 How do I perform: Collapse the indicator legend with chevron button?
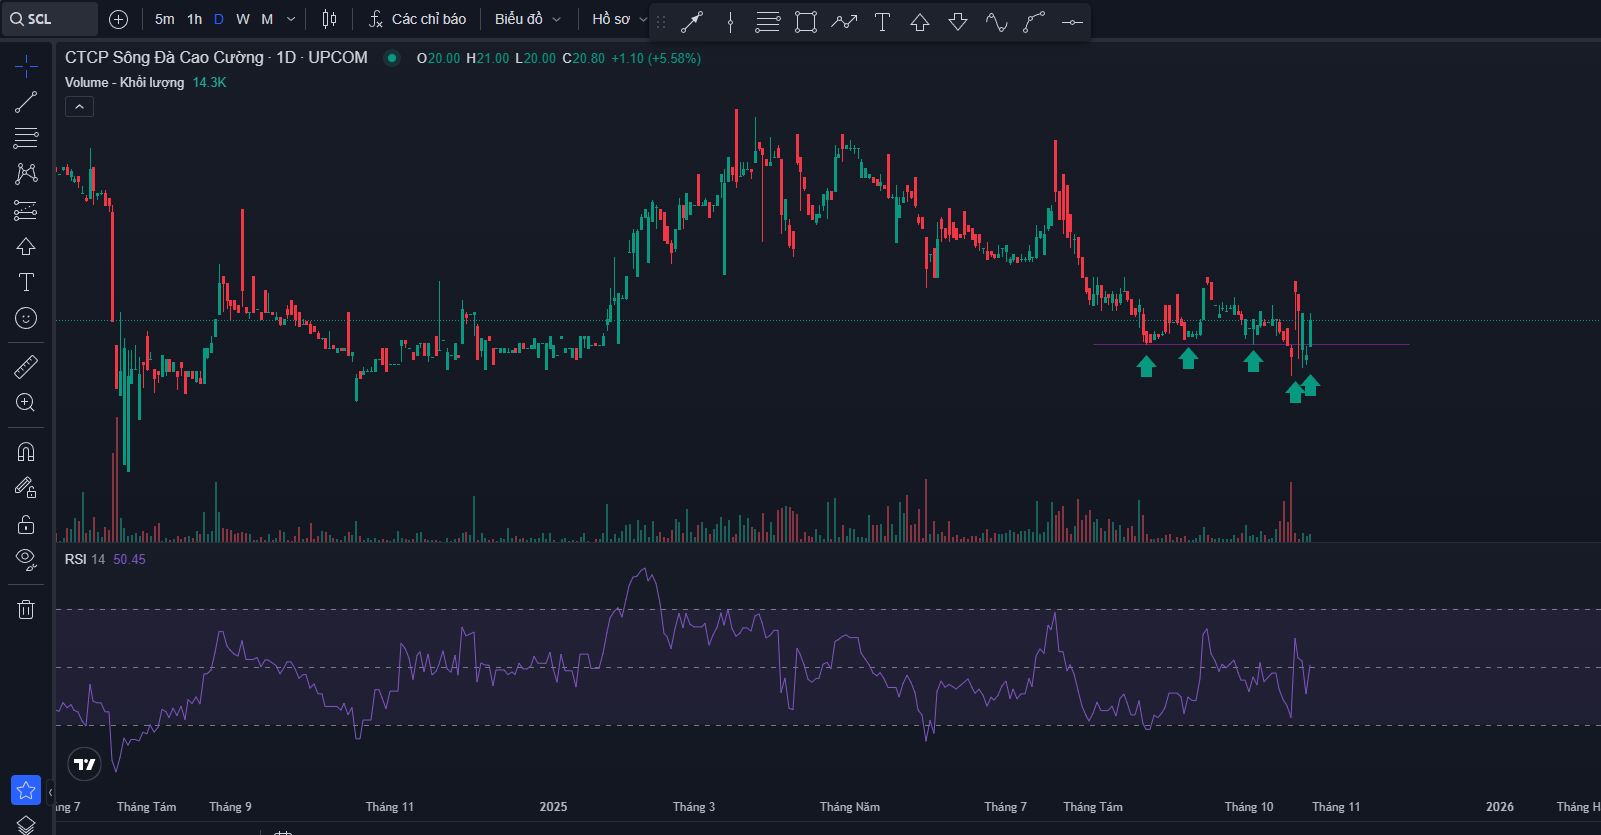pos(80,106)
